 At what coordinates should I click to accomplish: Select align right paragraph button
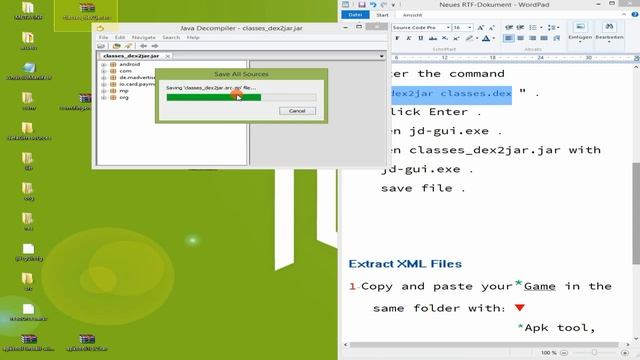(532, 38)
